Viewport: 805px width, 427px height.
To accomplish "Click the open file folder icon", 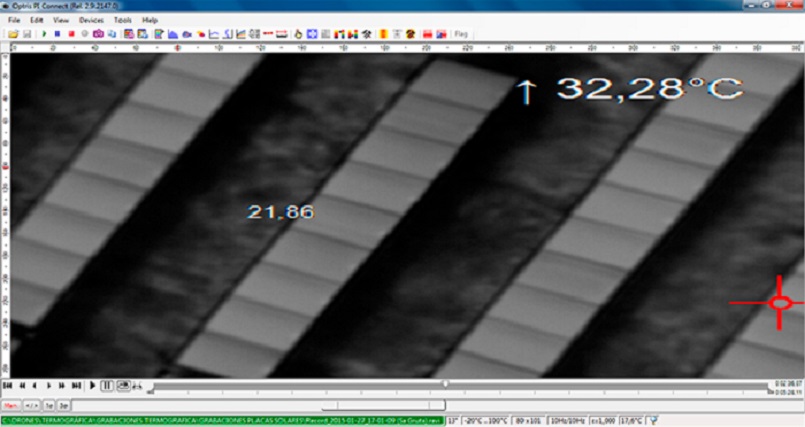I will [13, 34].
